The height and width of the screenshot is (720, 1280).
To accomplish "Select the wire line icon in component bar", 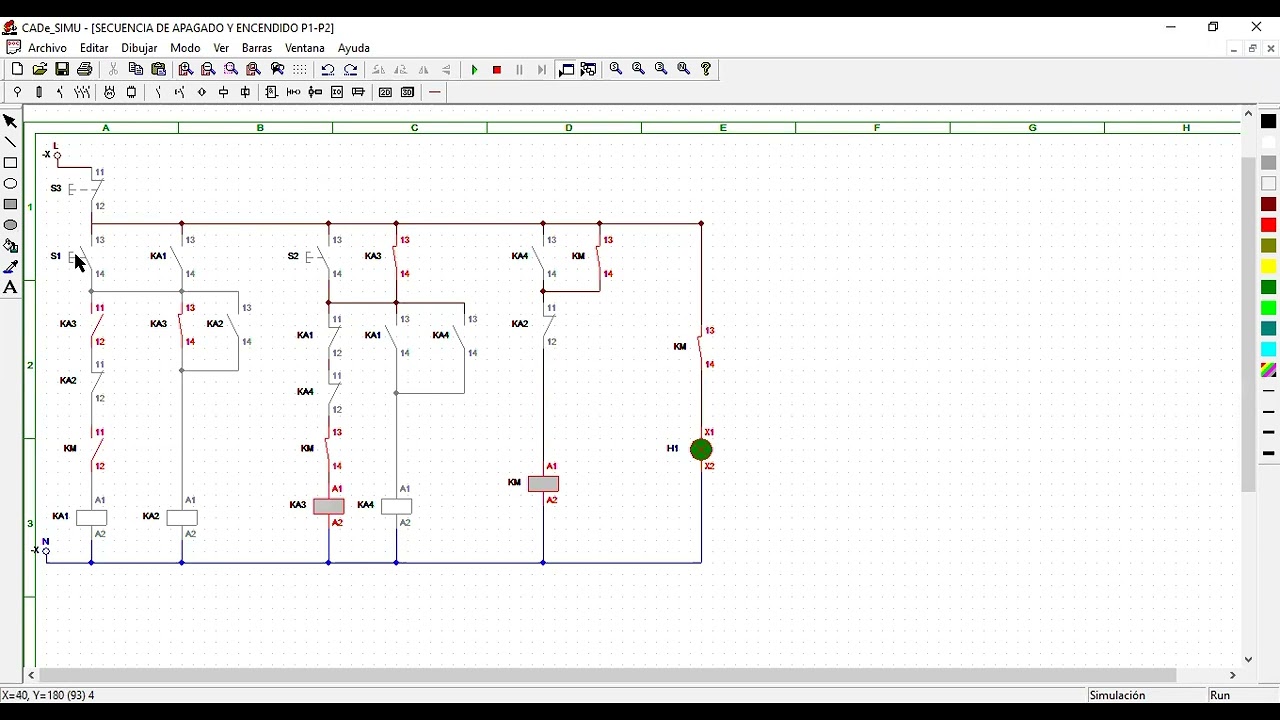I will coord(435,92).
